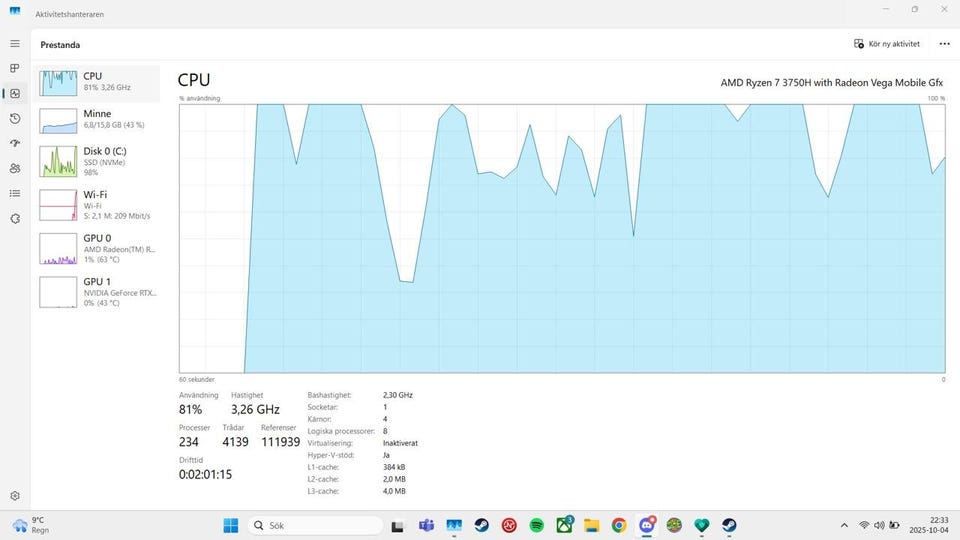Select Disk 0 (C:) entry

click(x=97, y=161)
